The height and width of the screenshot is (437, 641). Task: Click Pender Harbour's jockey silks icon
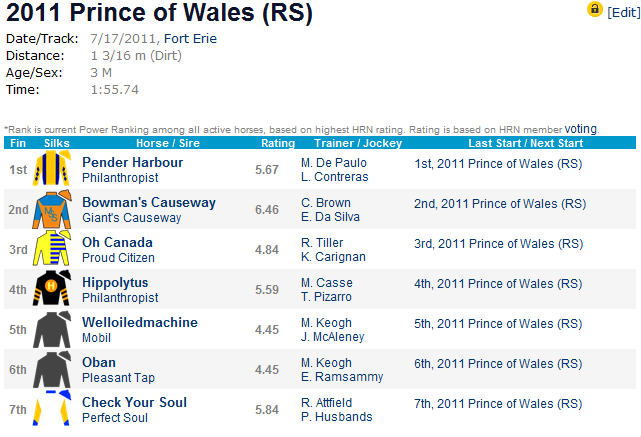(52, 168)
